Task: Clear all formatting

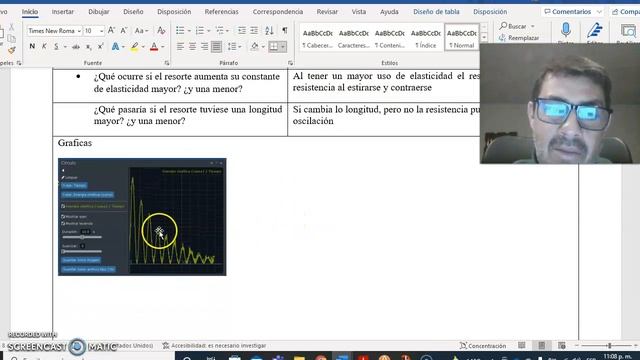Action: [161, 31]
